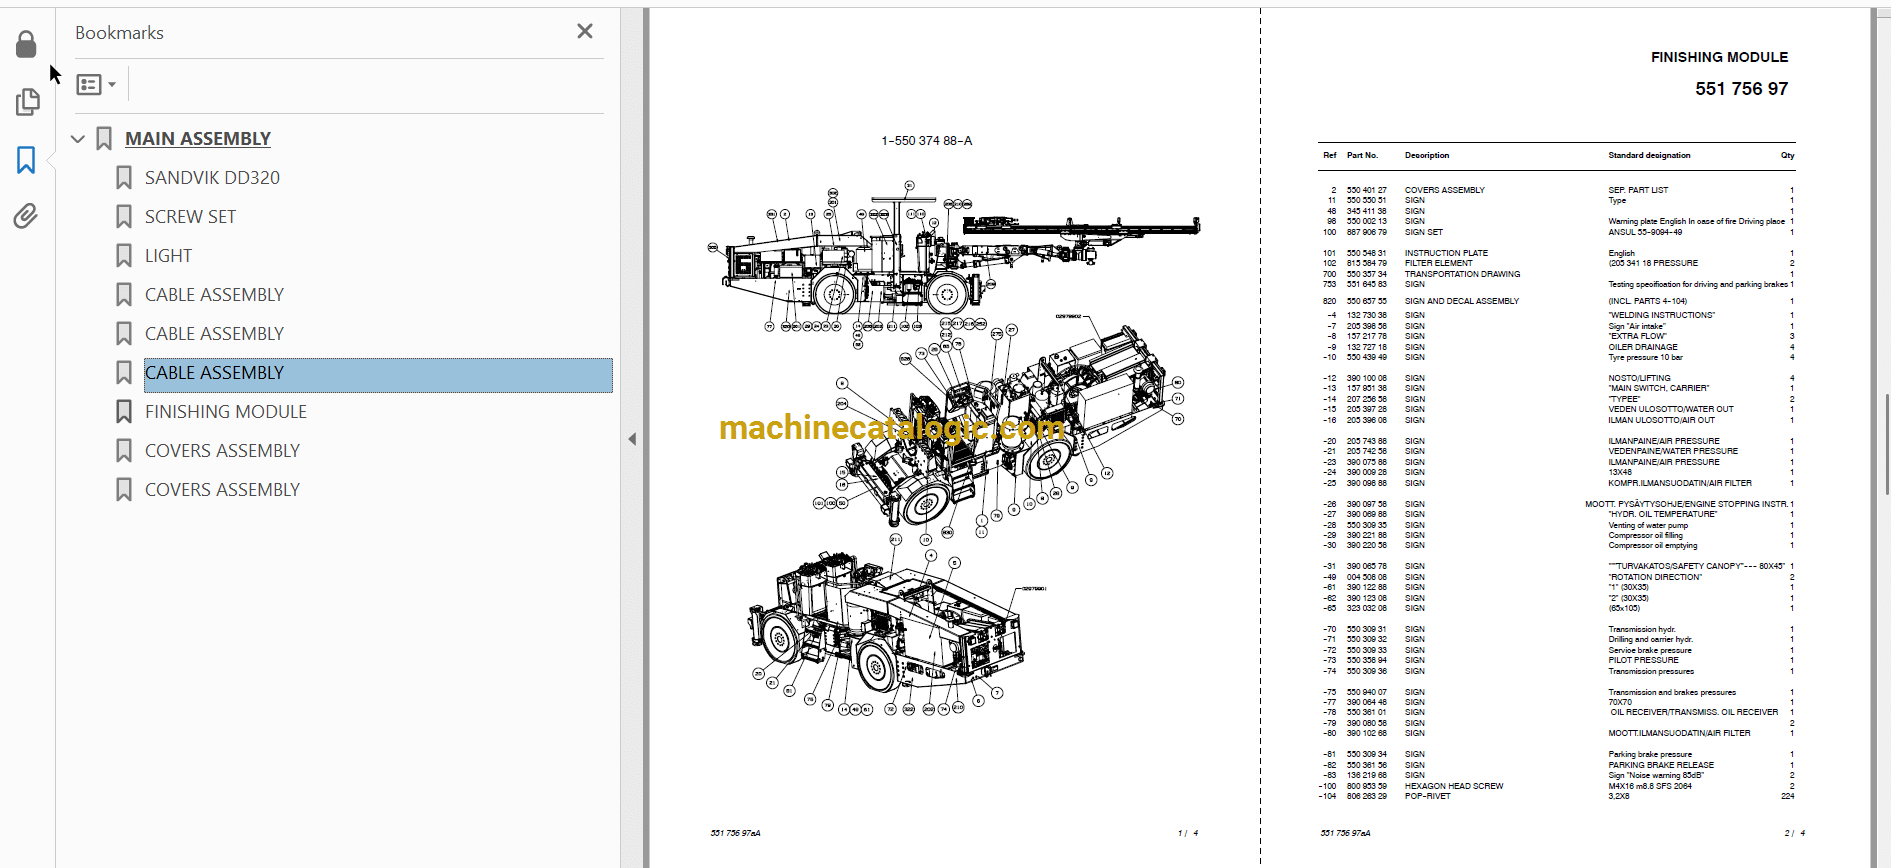Click the drawing number 1-550 374 88-A
This screenshot has width=1891, height=868.
pos(926,141)
